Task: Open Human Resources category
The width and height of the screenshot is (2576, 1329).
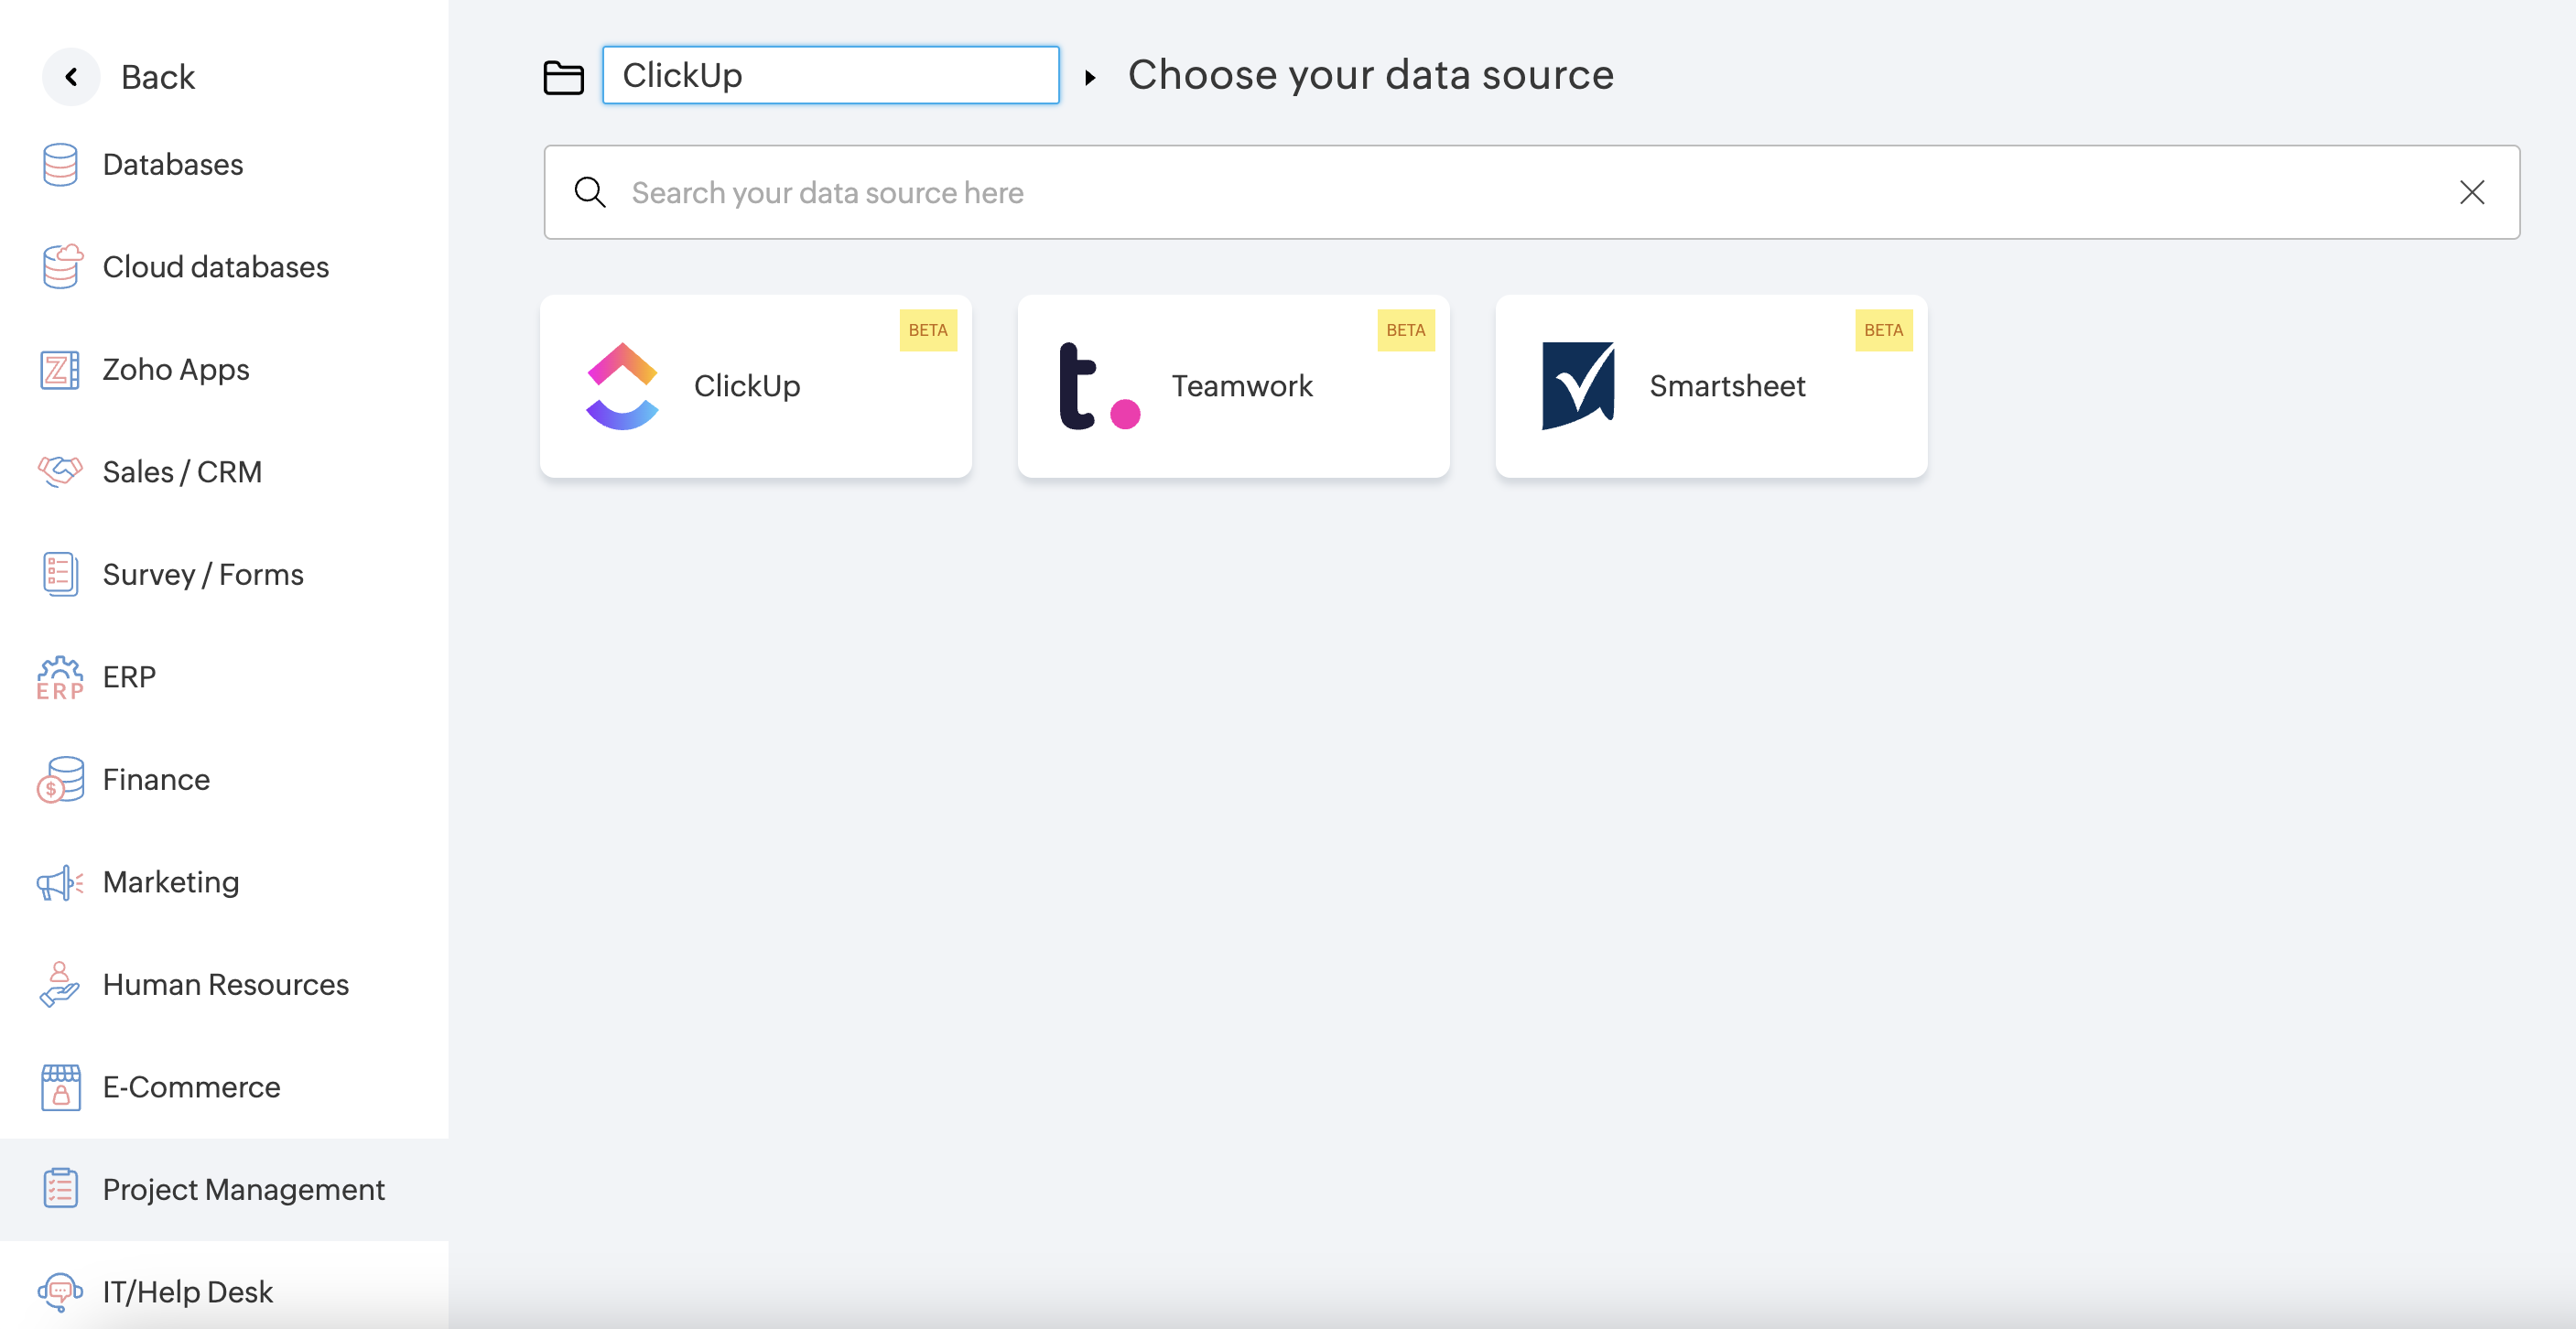Action: [x=226, y=984]
